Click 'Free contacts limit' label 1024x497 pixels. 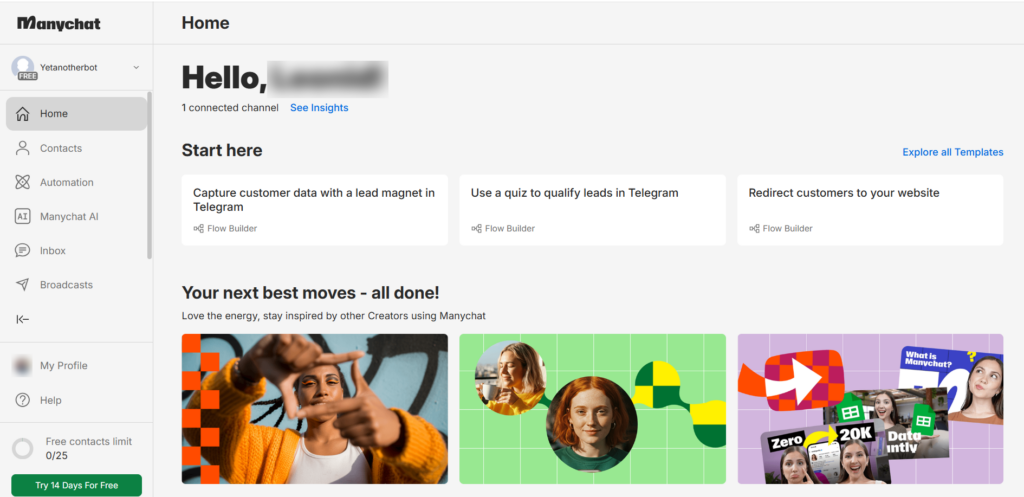tap(89, 441)
